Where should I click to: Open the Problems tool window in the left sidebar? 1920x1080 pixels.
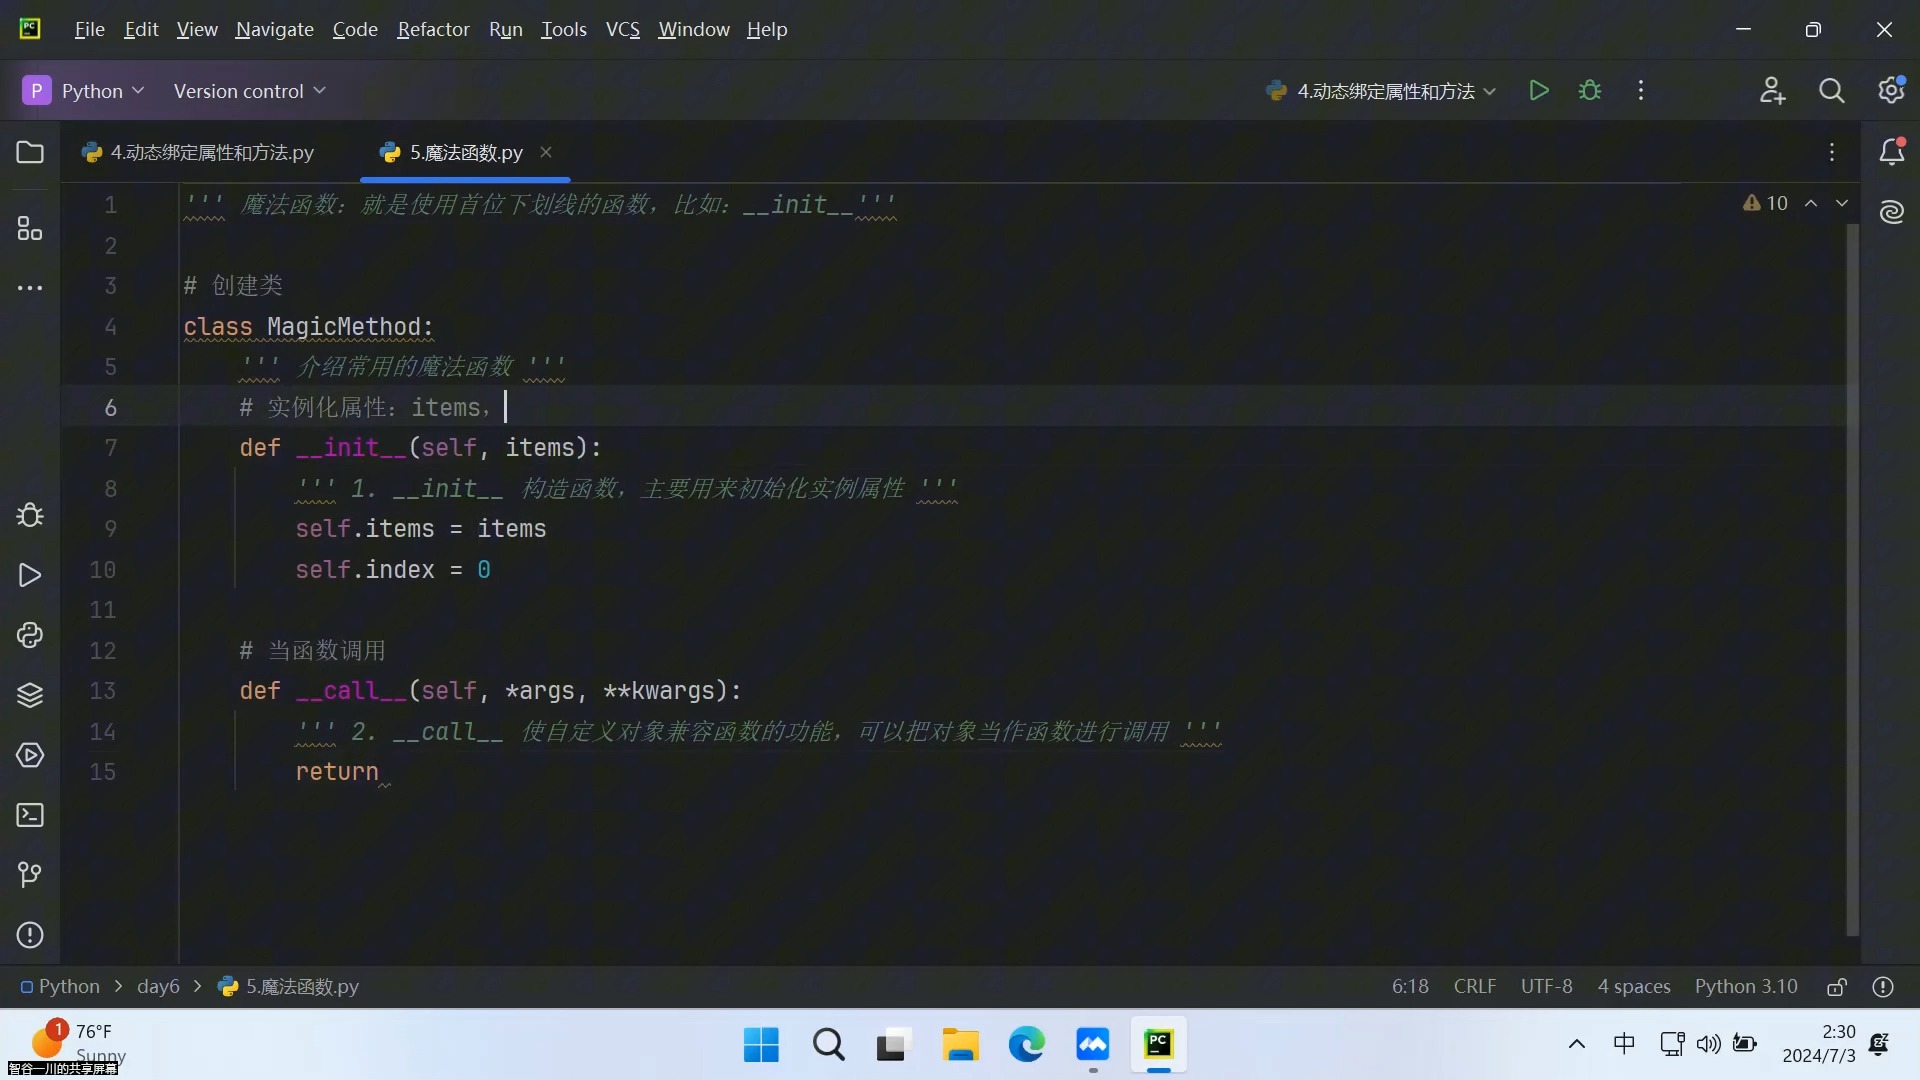(x=30, y=935)
